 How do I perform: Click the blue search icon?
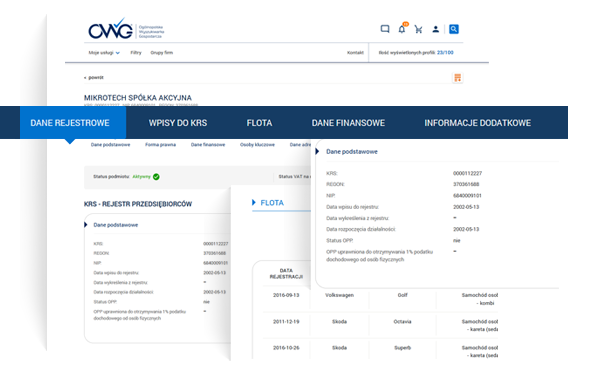pos(454,29)
